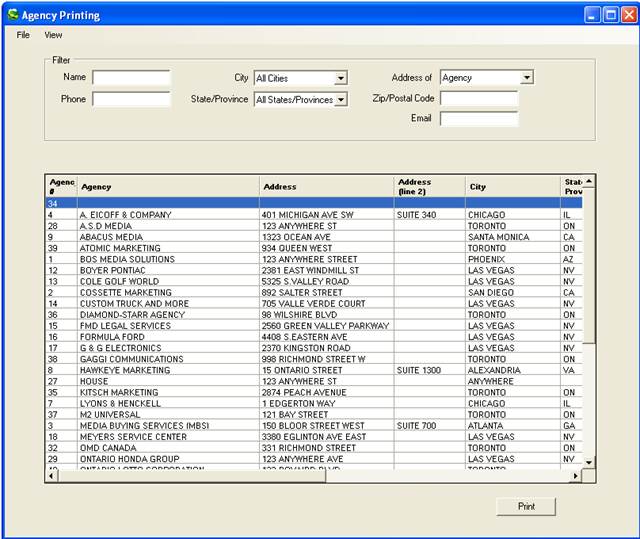This screenshot has width=640, height=539.
Task: Focus the Phone filter field
Action: coord(131,99)
